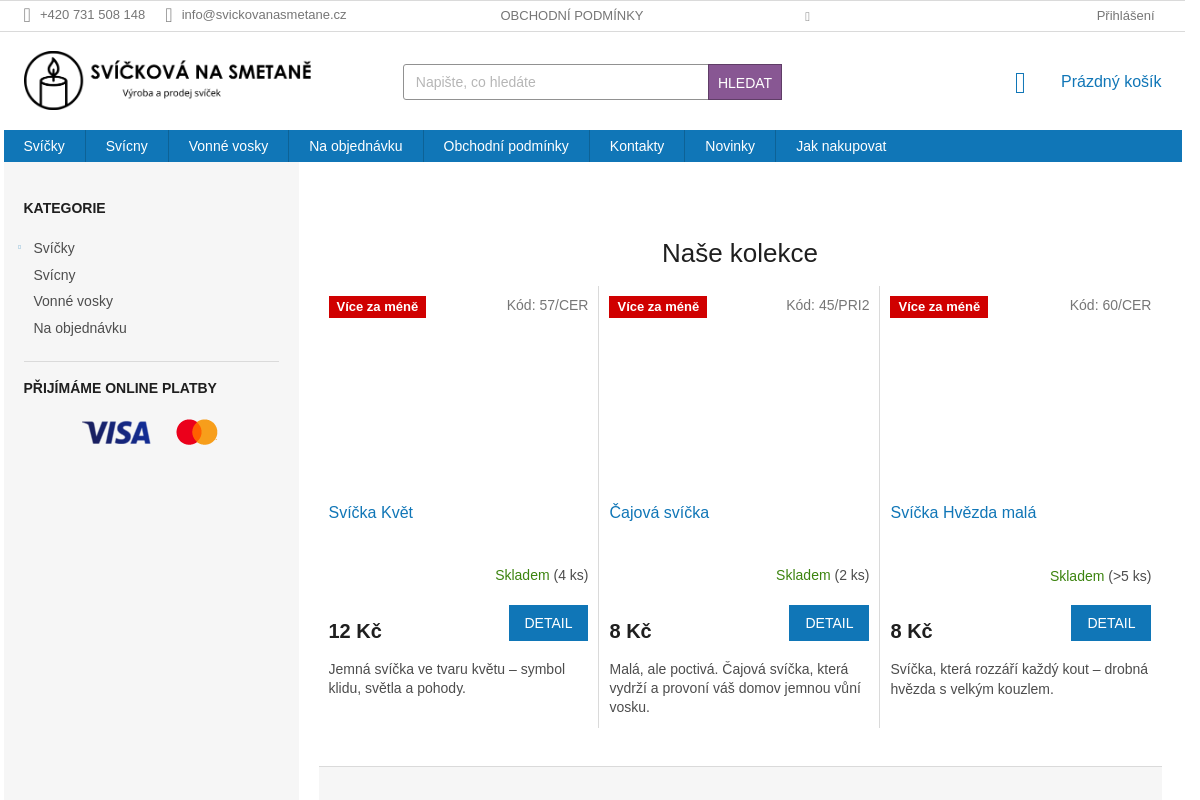Screen dimensions: 1200x800
Task: Open the Svícny tab in navigation bar
Action: coord(127,146)
